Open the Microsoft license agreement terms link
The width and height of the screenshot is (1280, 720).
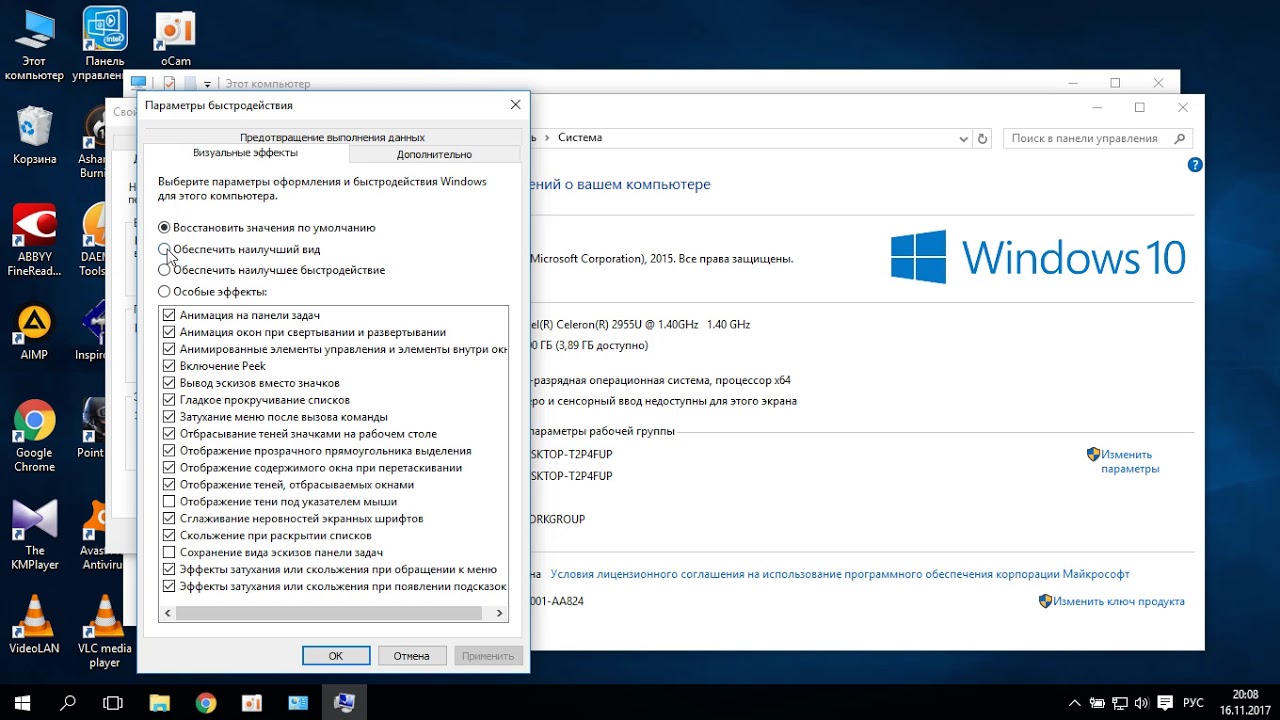[x=840, y=574]
